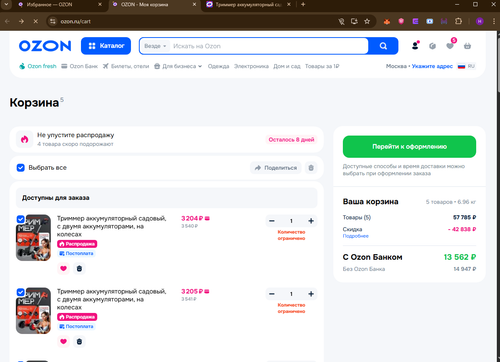Open Билеты, отели section
Viewport: 500px width, 362px height.
point(126,66)
